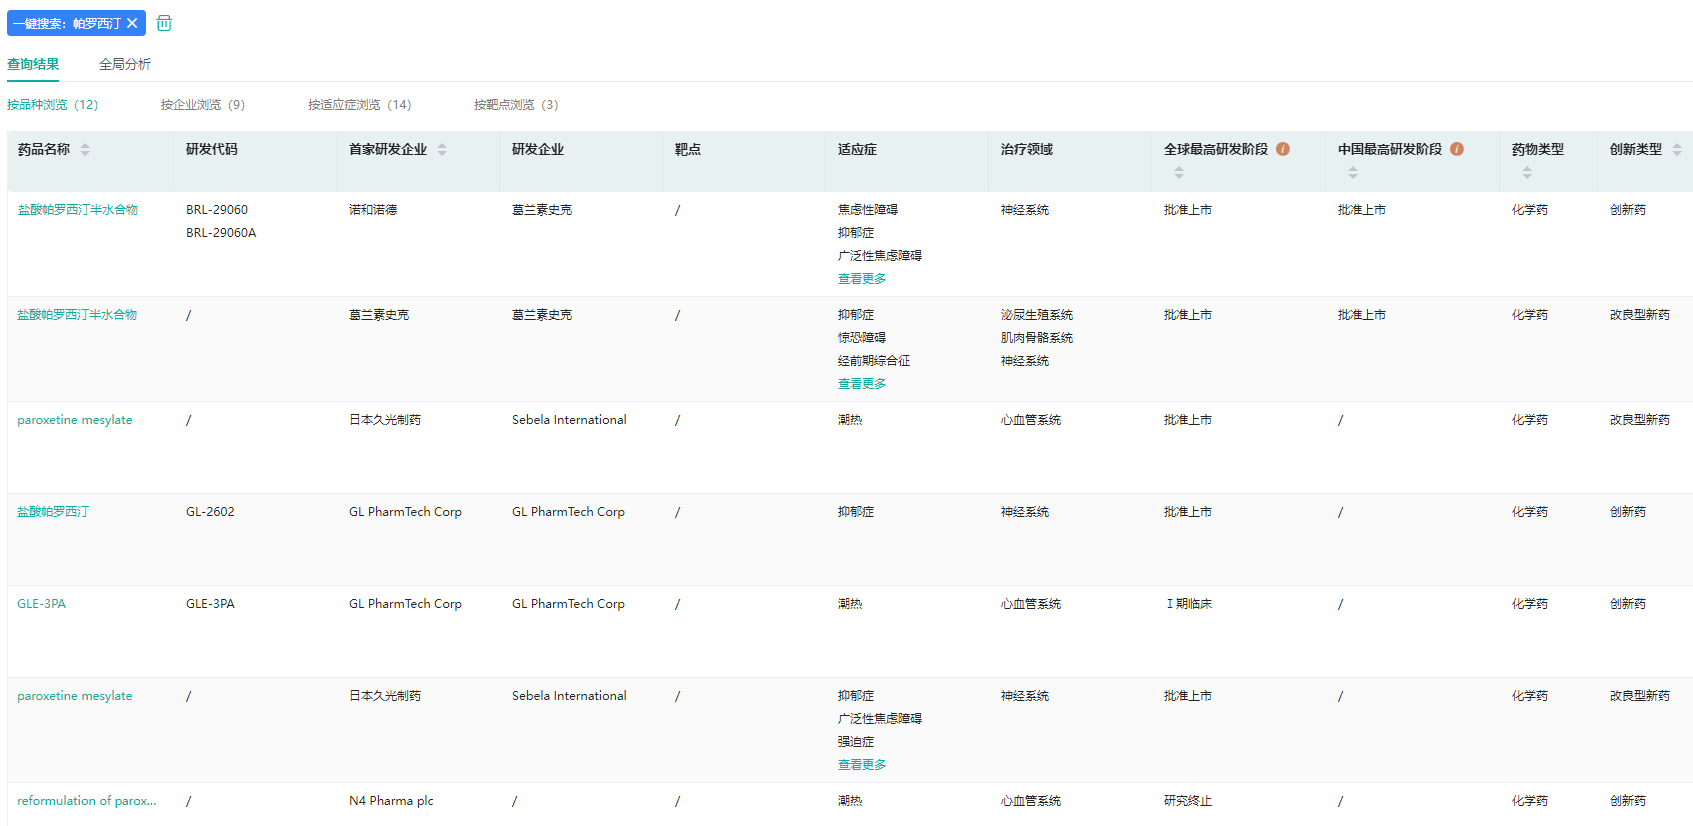1693x826 pixels.
Task: Sort by 全球最高研发阶段 arrows
Action: (x=1179, y=172)
